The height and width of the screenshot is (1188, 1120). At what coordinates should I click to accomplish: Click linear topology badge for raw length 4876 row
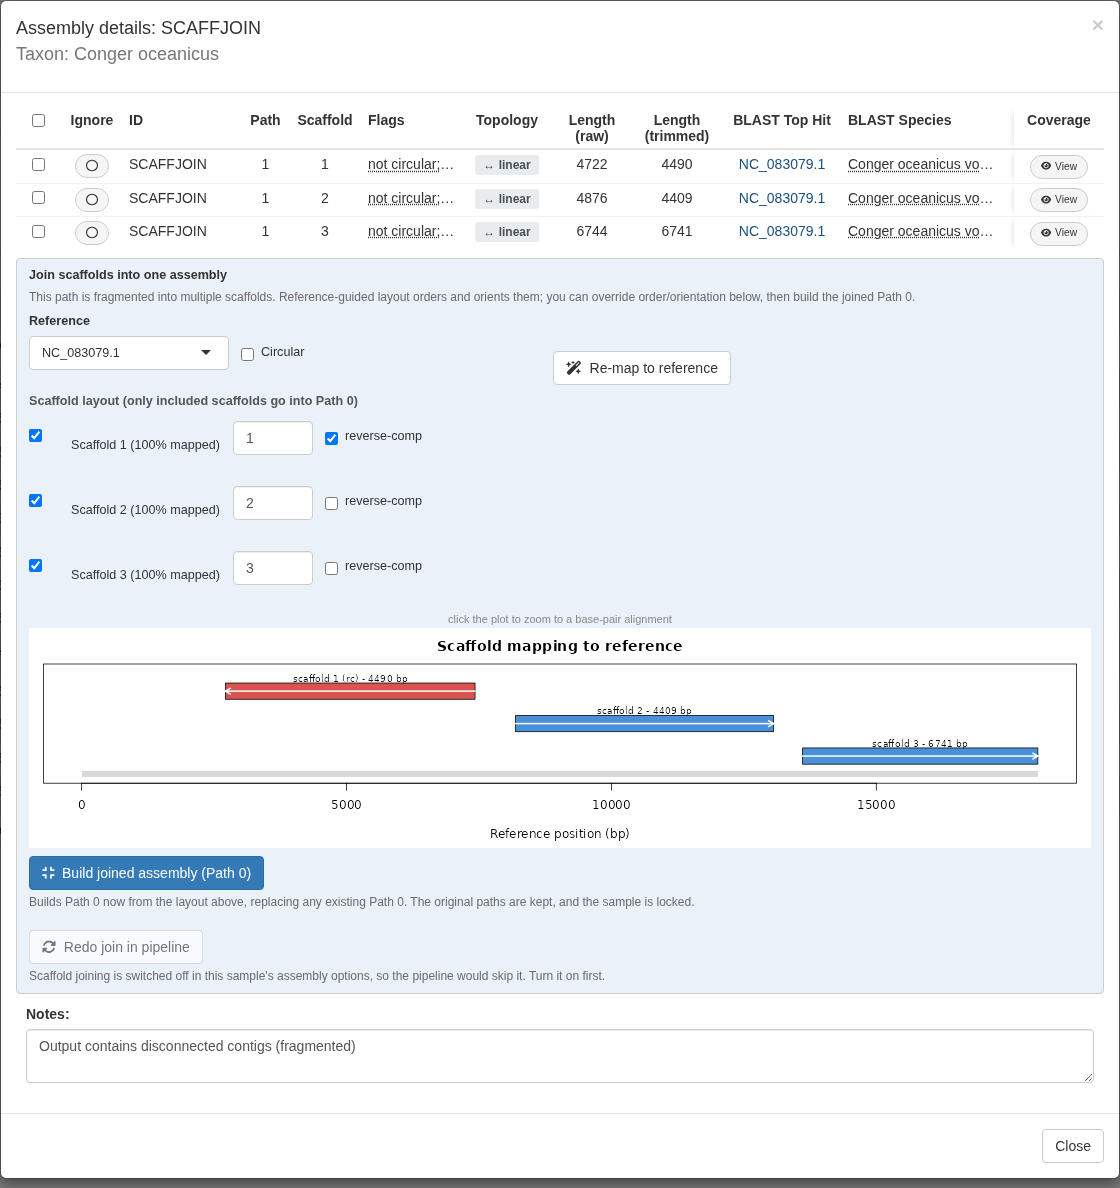pos(507,199)
